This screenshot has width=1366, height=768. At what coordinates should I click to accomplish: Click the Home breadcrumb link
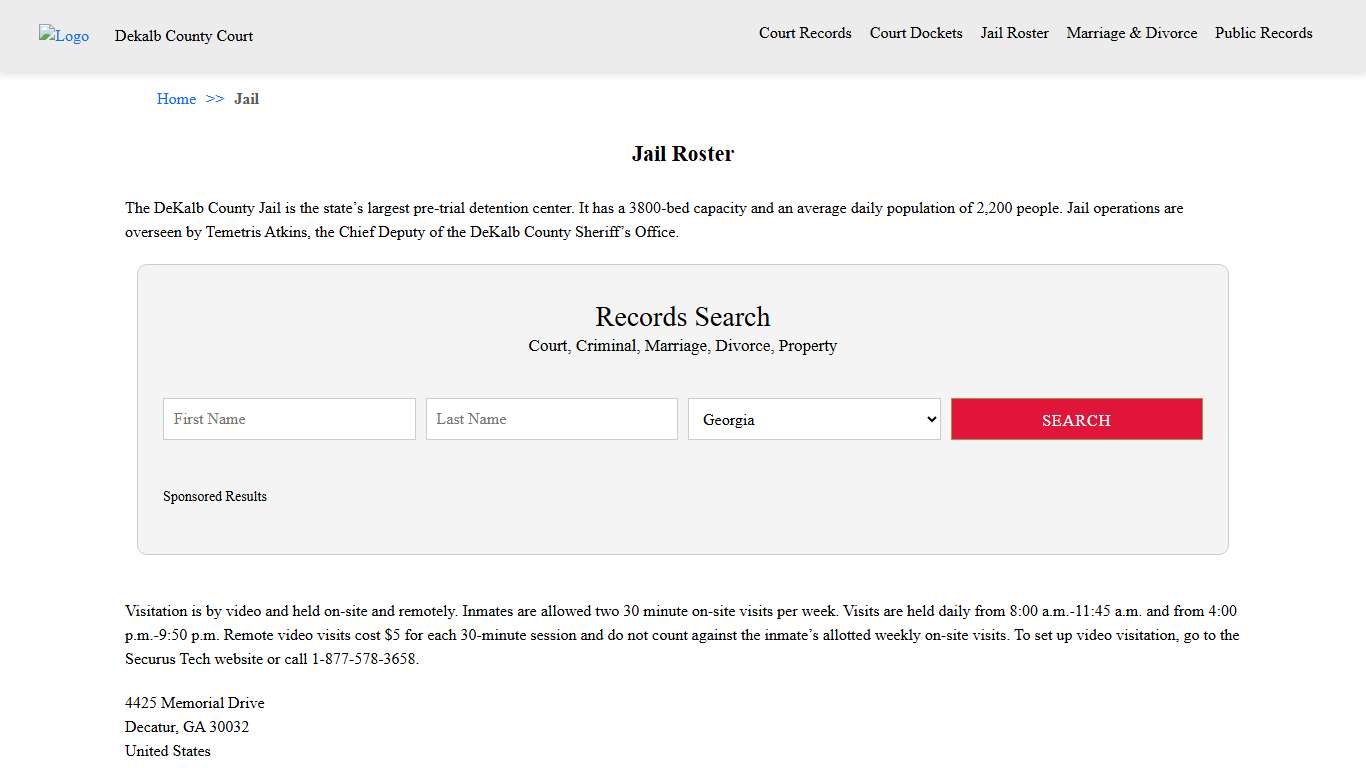click(176, 99)
